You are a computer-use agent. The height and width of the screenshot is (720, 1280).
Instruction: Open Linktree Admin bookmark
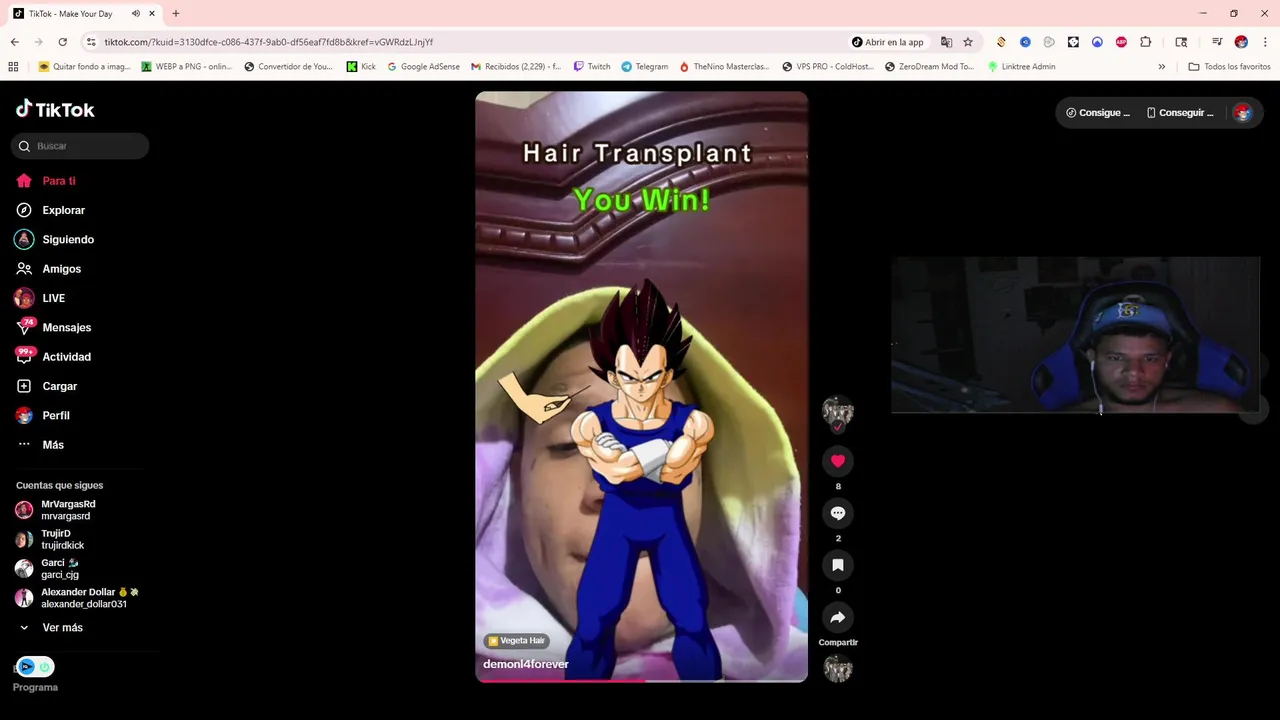tap(1021, 67)
